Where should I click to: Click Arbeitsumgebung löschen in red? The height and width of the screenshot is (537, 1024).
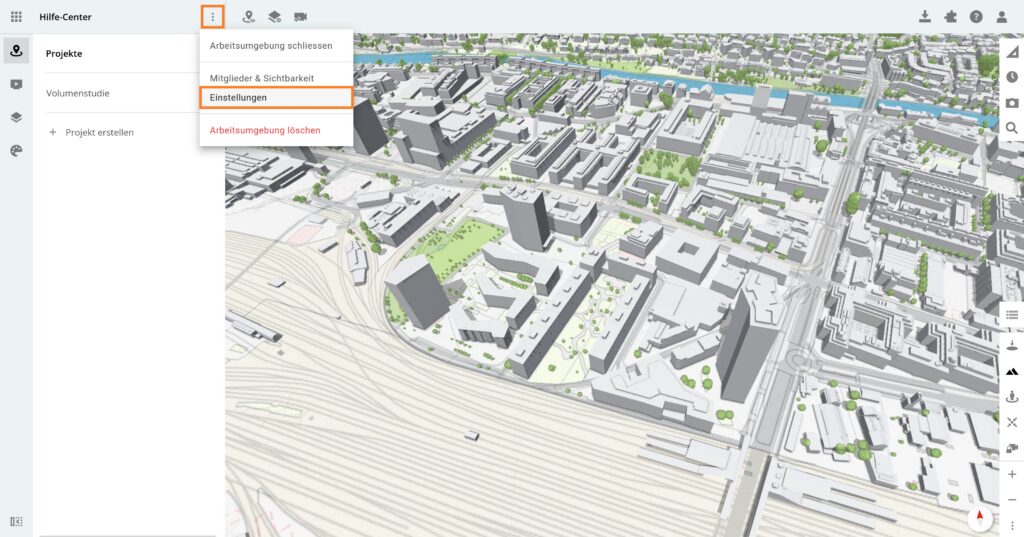coord(265,130)
